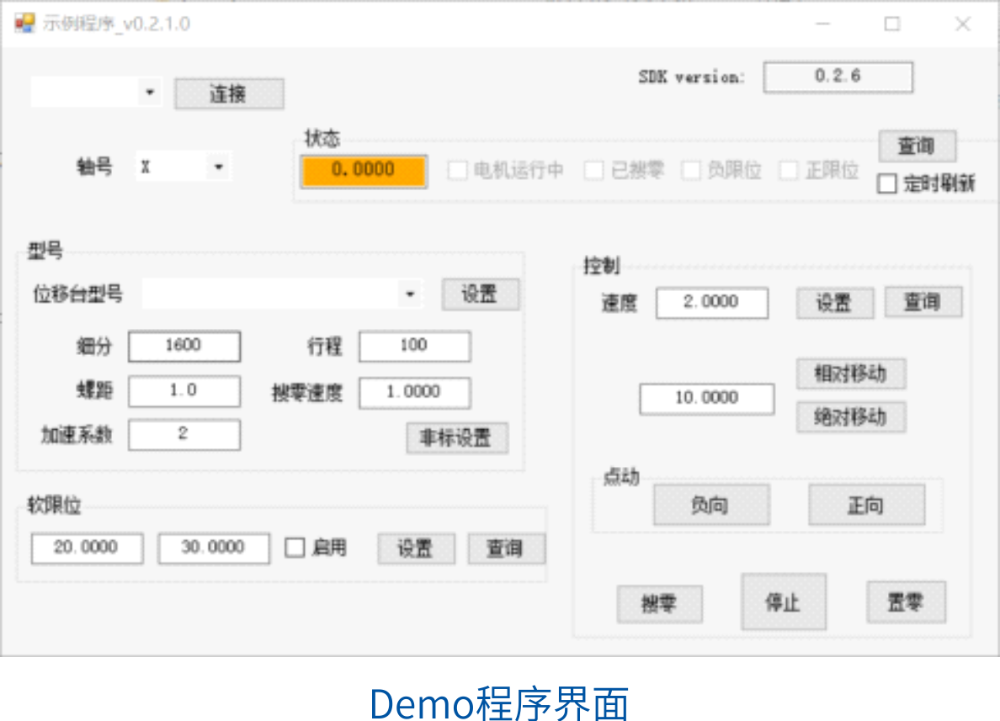1000x721 pixels.
Task: Toggle the 已找零 checkbox
Action: tap(593, 170)
